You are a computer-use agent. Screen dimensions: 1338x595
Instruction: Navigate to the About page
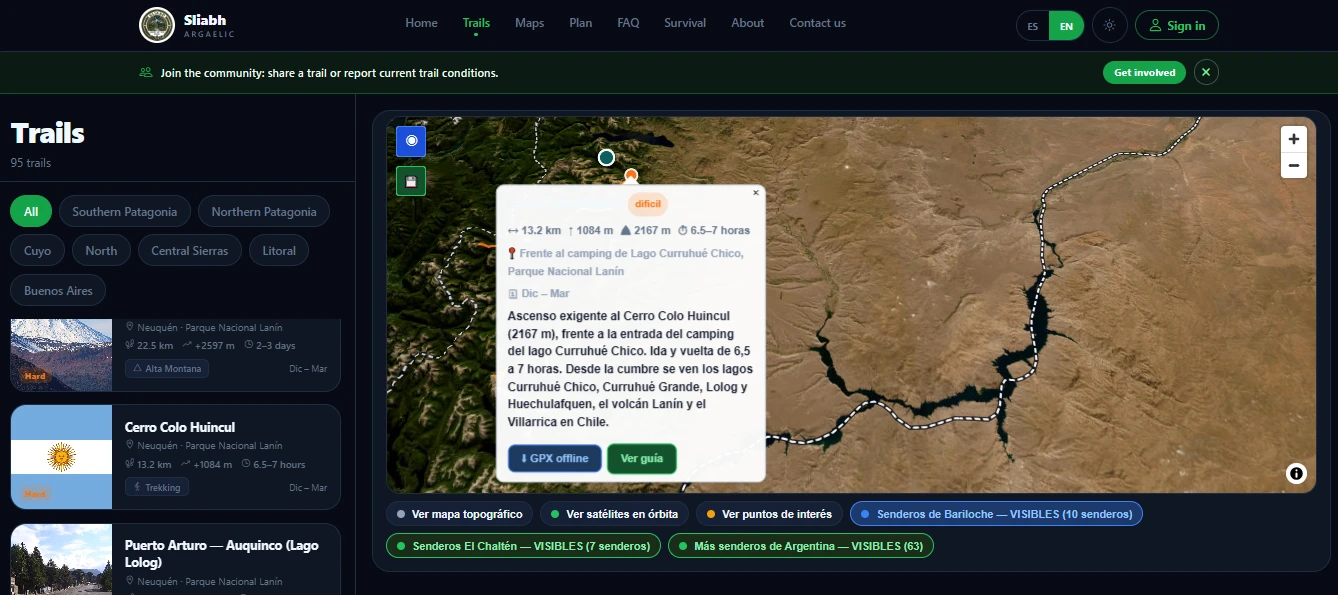[x=748, y=23]
